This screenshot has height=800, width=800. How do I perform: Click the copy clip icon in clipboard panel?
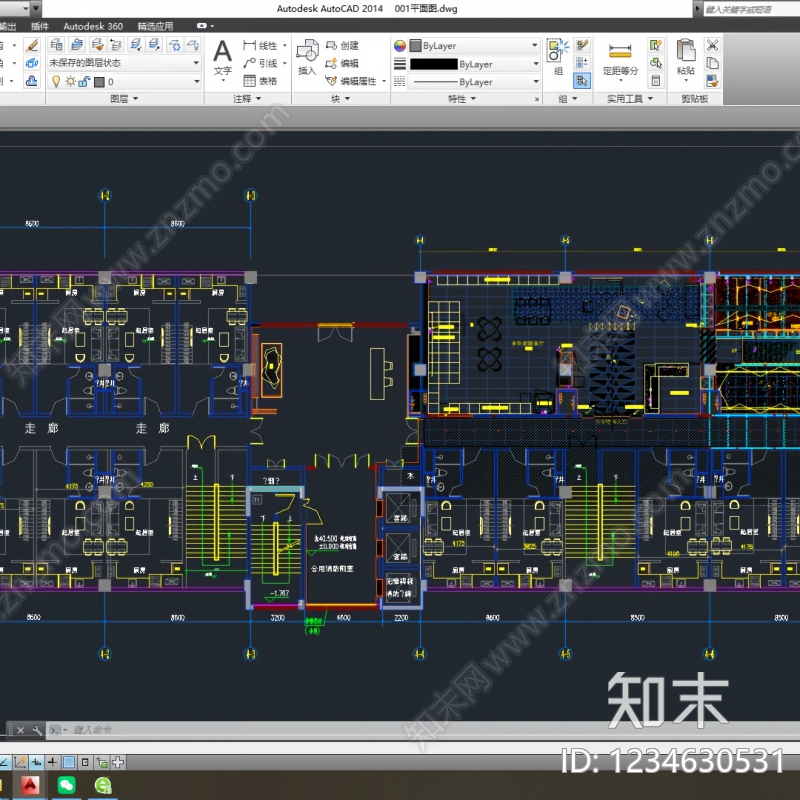712,63
